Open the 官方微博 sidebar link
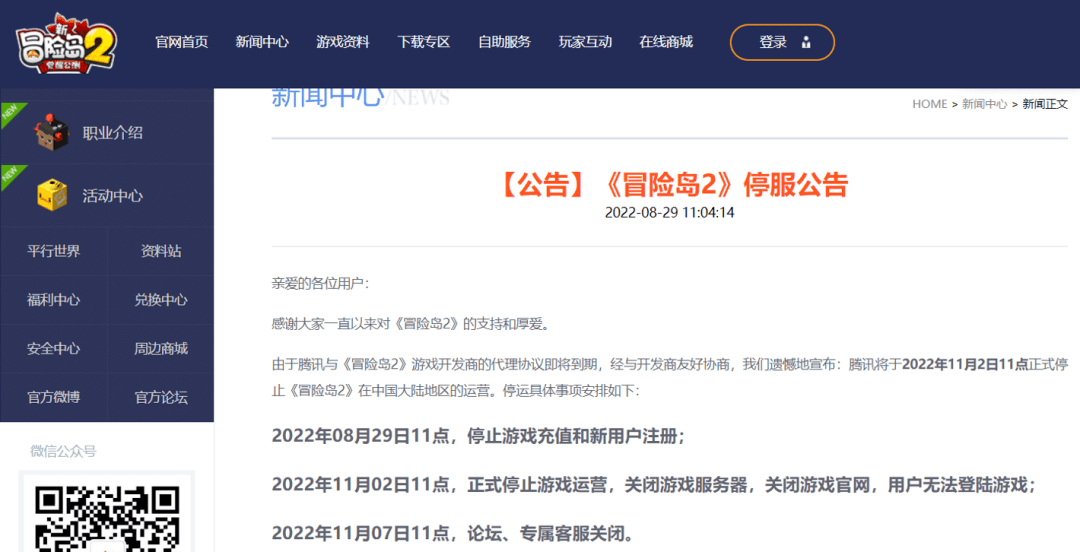Screen dimensions: 1080x552 tap(54, 398)
